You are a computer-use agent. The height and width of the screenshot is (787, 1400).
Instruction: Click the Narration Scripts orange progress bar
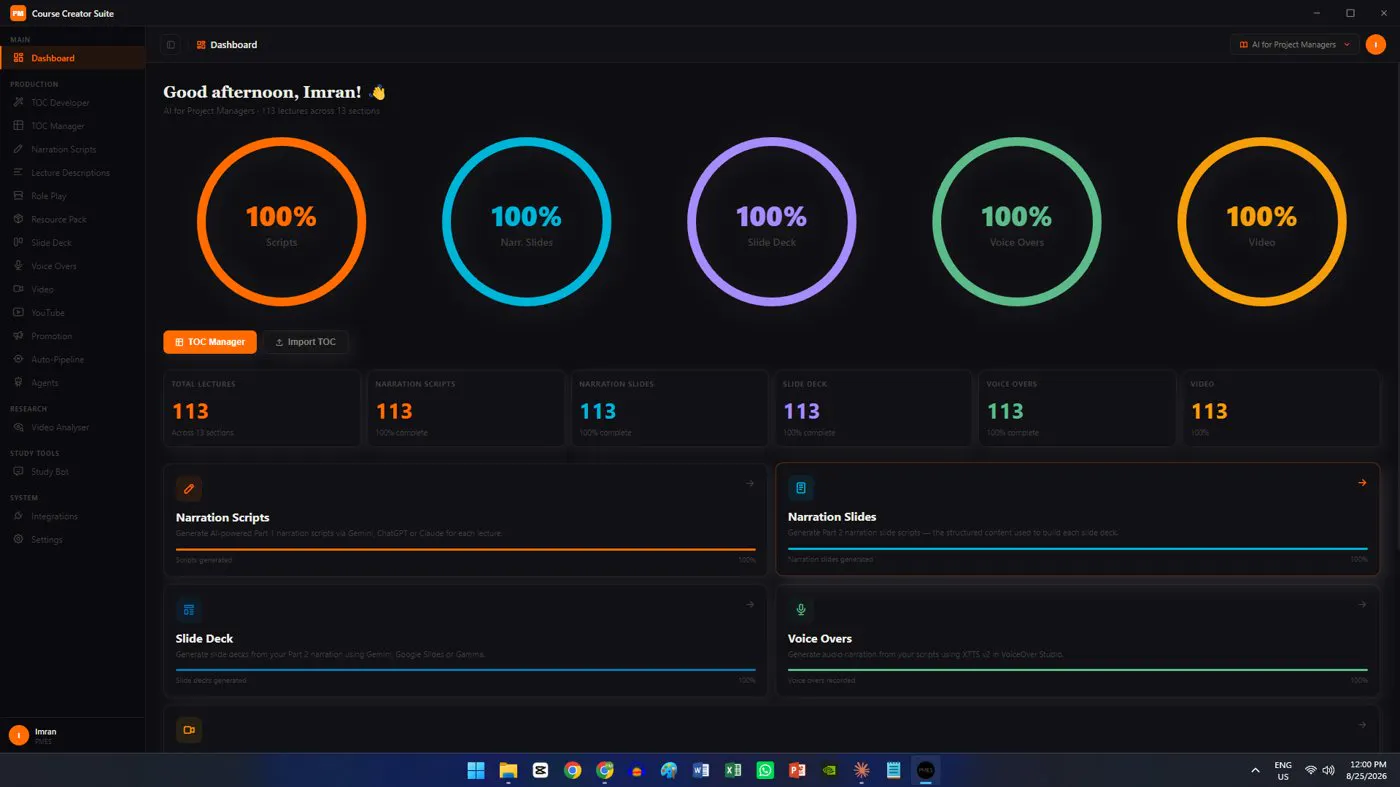(466, 549)
